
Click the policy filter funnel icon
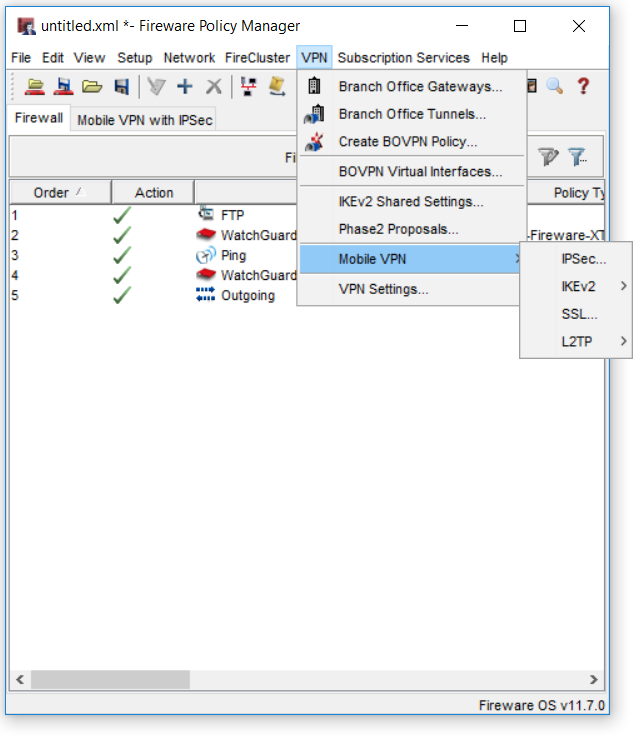tap(577, 157)
